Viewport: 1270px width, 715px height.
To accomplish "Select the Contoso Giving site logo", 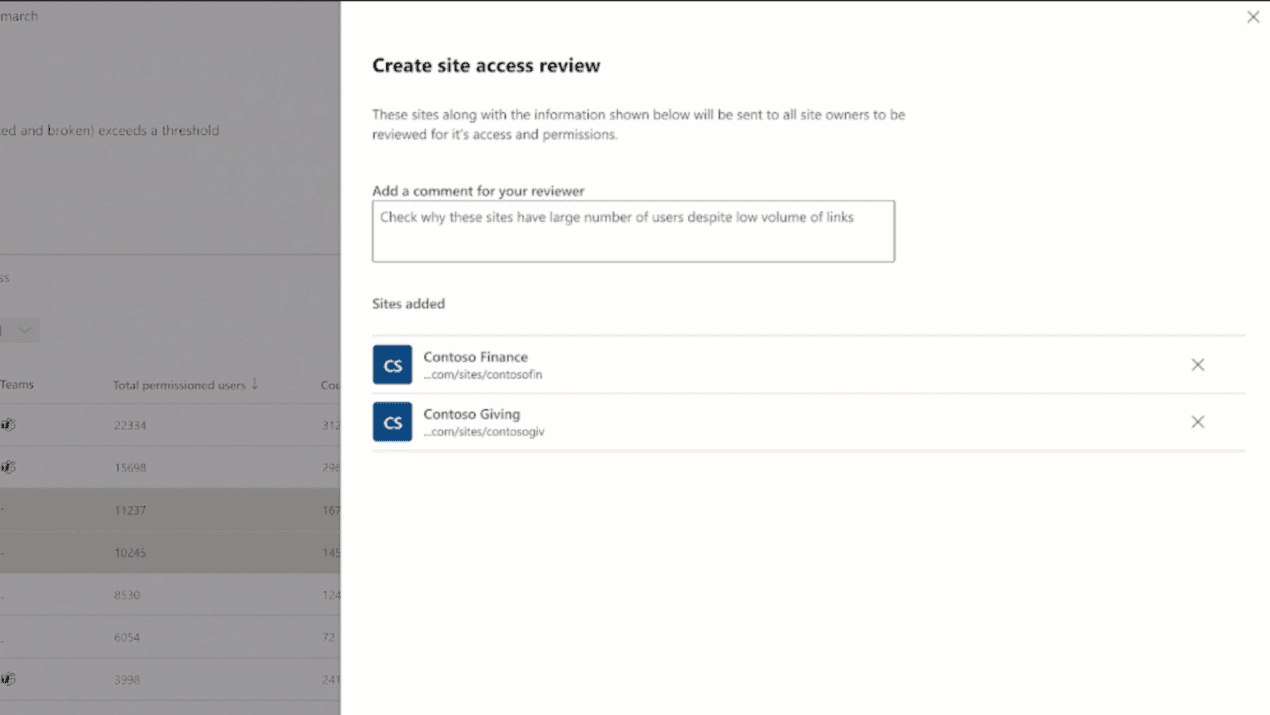I will point(391,421).
